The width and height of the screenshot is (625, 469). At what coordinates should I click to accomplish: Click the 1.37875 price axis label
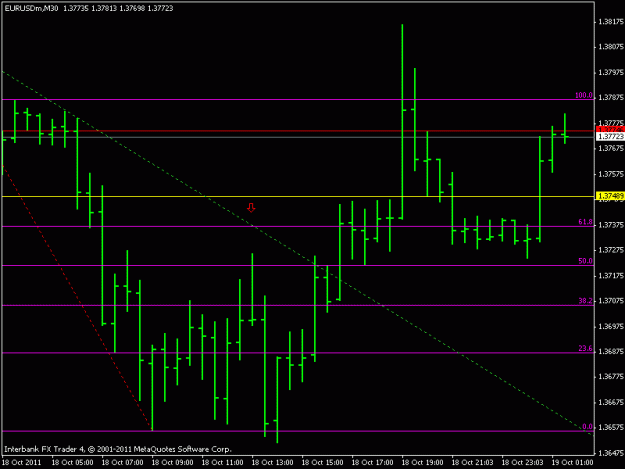click(611, 98)
